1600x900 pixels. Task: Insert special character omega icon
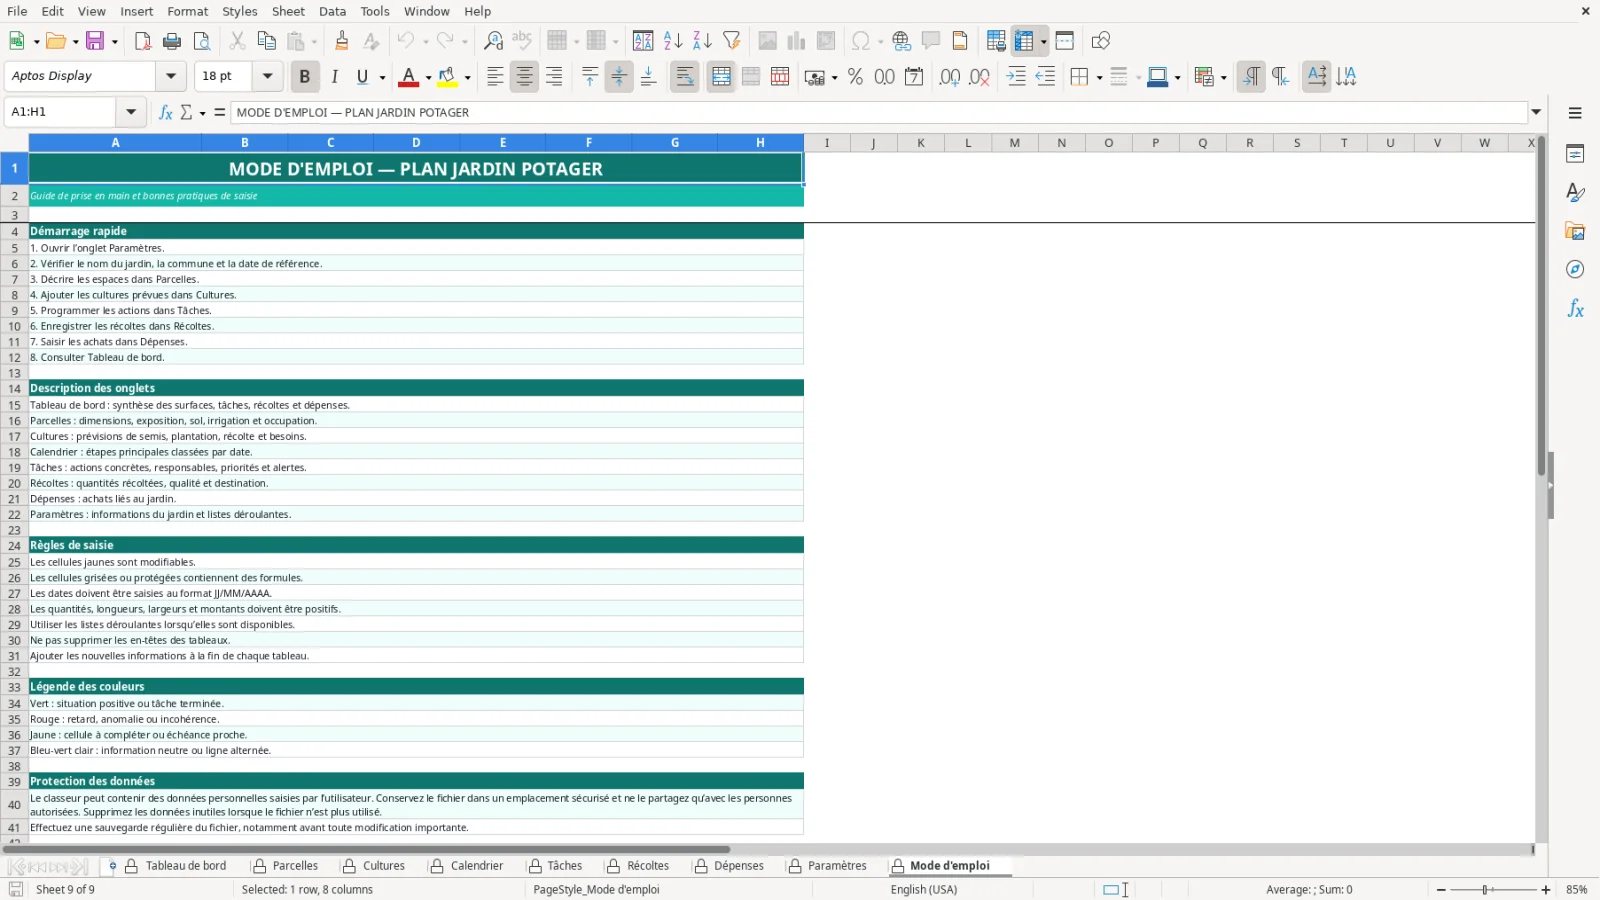coord(860,41)
